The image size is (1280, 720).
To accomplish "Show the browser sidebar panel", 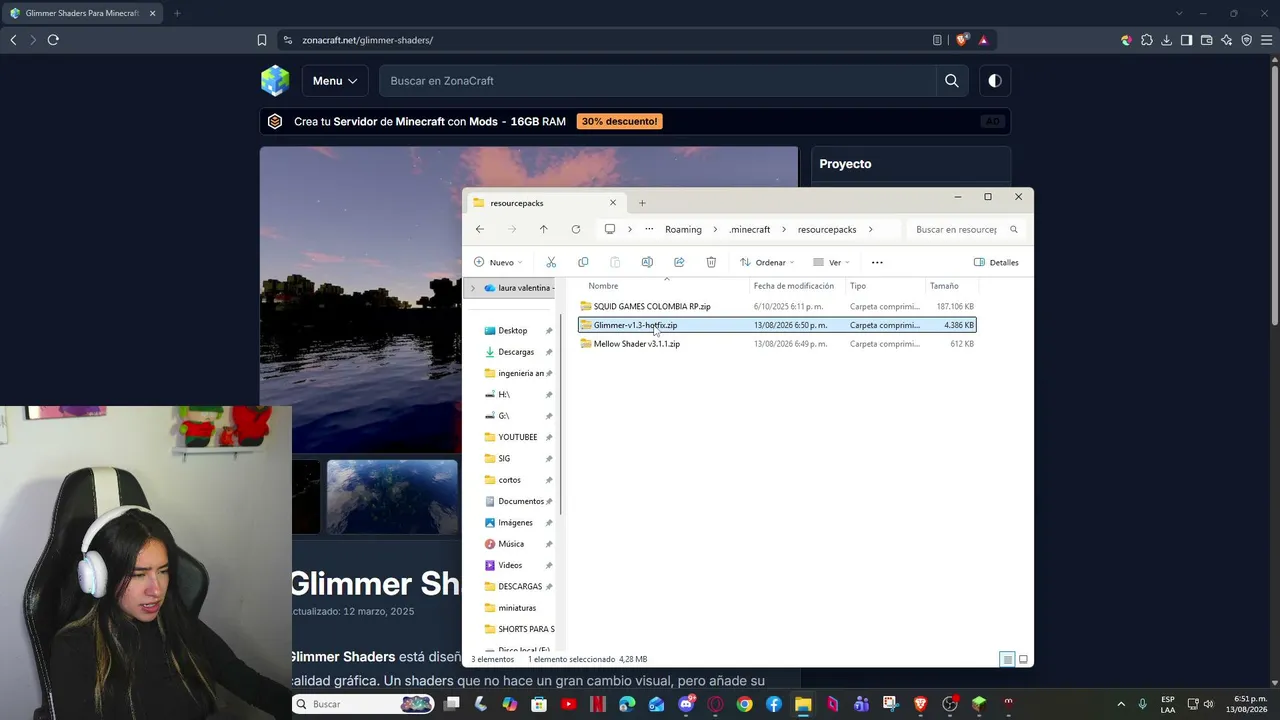I will pos(1186,40).
